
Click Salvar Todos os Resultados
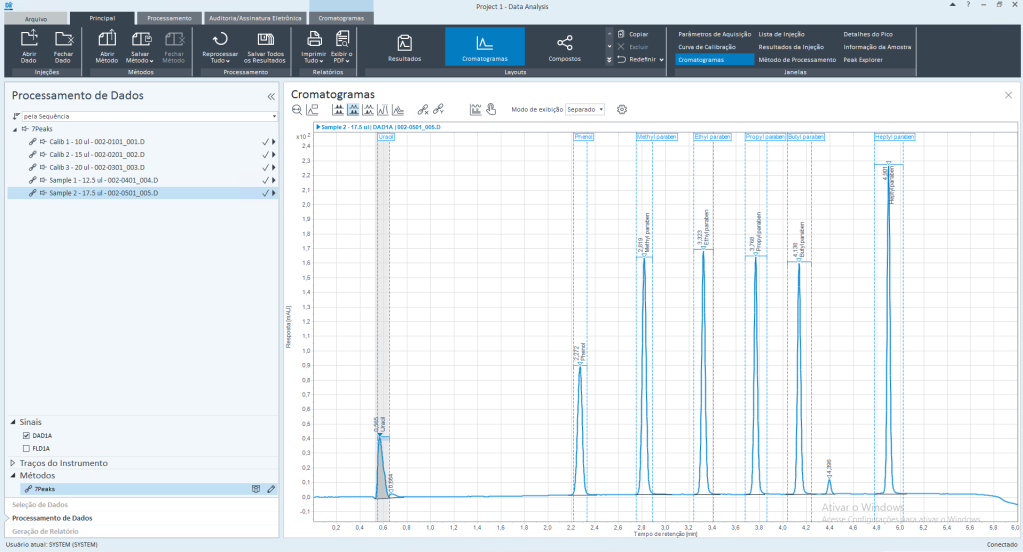pos(265,46)
